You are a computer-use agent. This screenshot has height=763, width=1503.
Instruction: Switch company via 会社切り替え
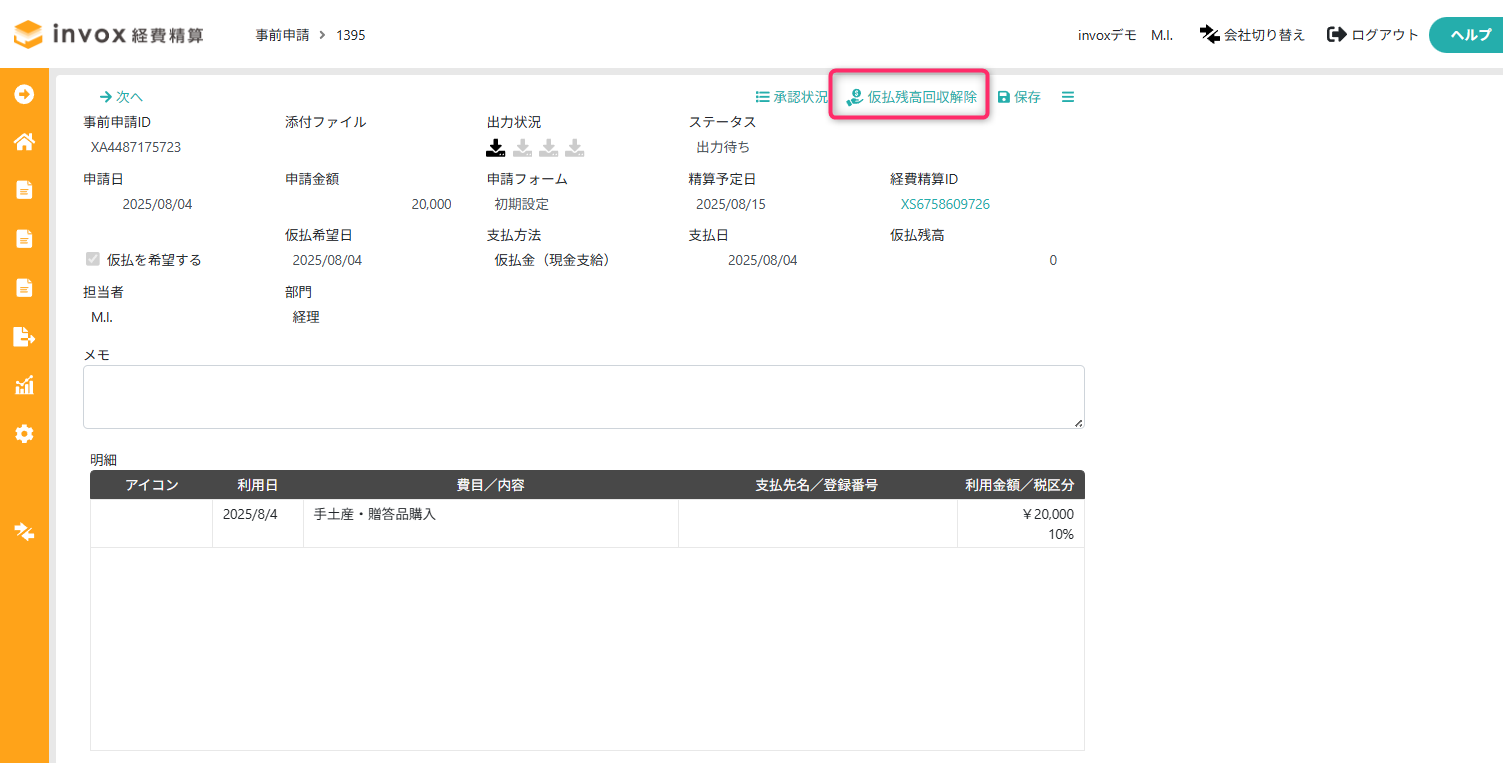tap(1253, 35)
